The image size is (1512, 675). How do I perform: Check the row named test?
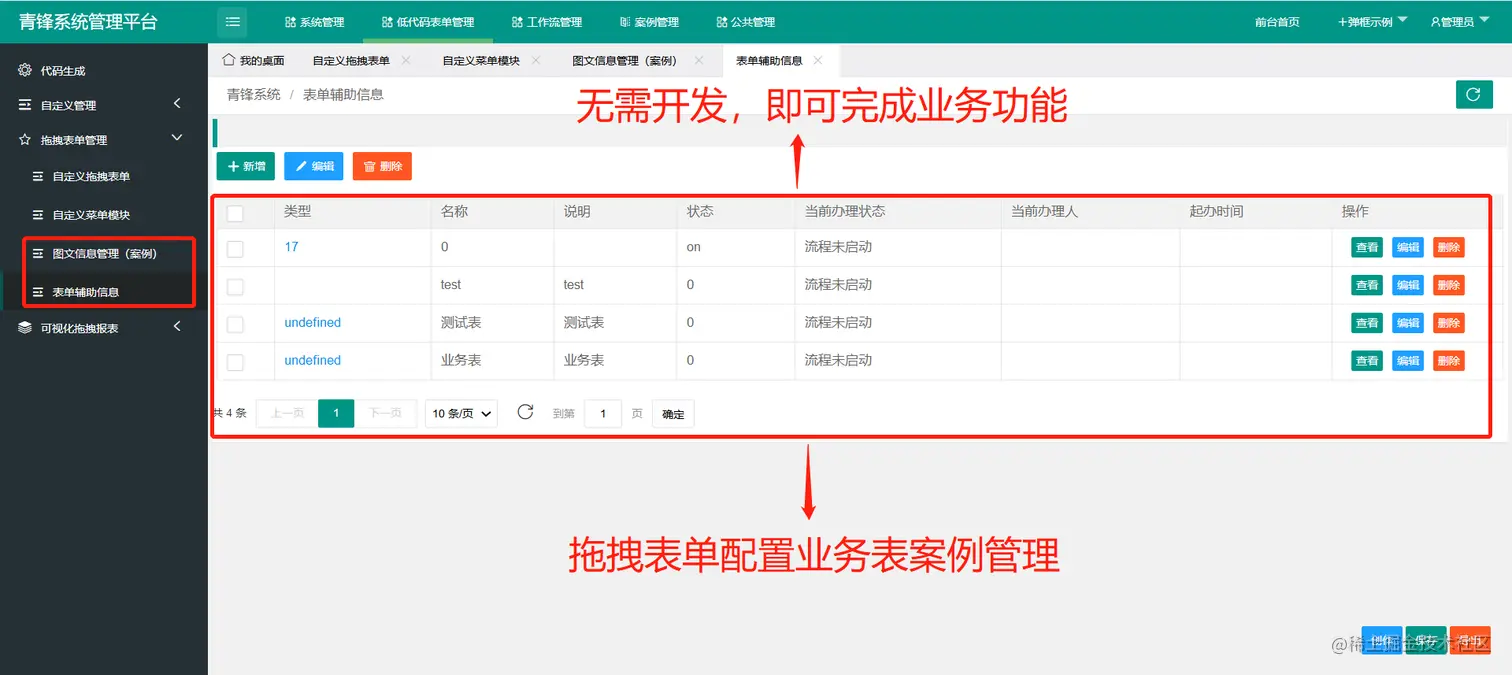click(235, 286)
